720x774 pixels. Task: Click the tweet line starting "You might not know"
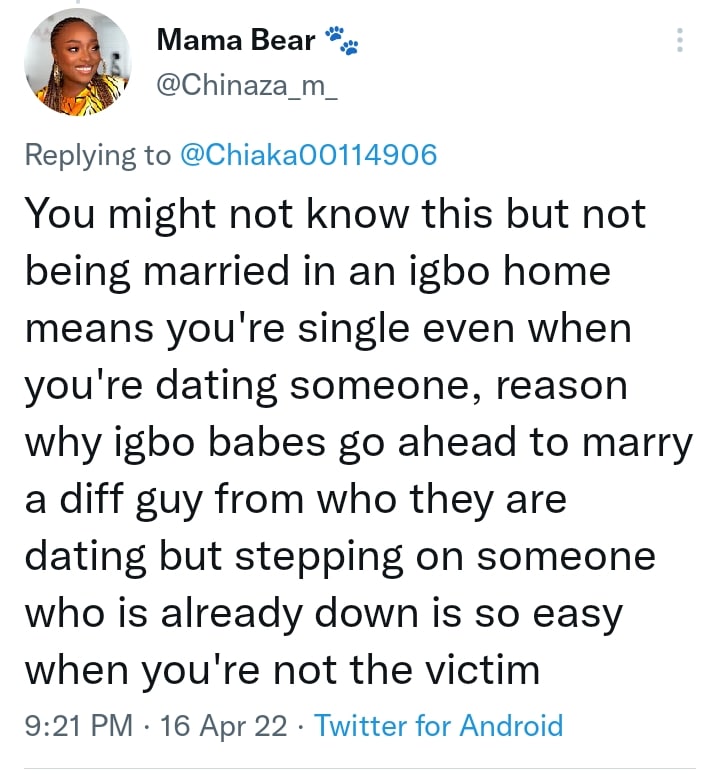[334, 213]
